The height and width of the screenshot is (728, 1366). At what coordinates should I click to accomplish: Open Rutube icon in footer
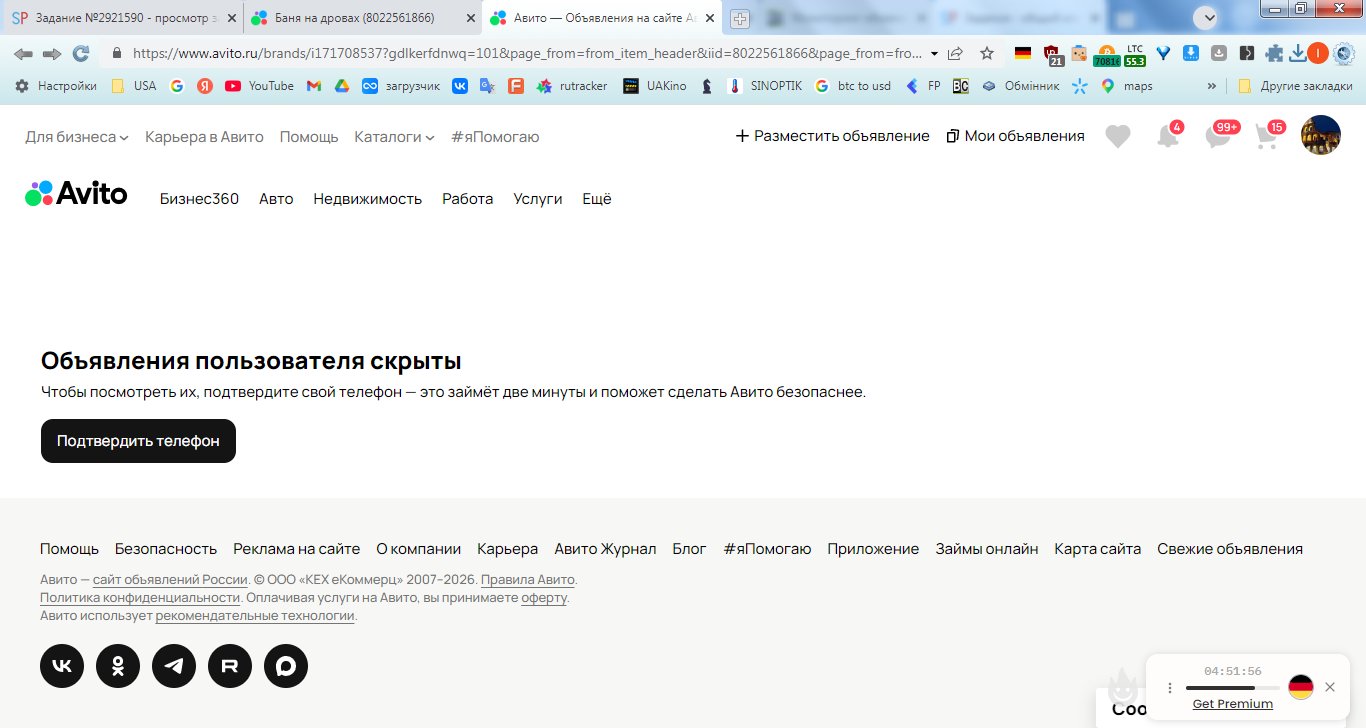coord(230,666)
